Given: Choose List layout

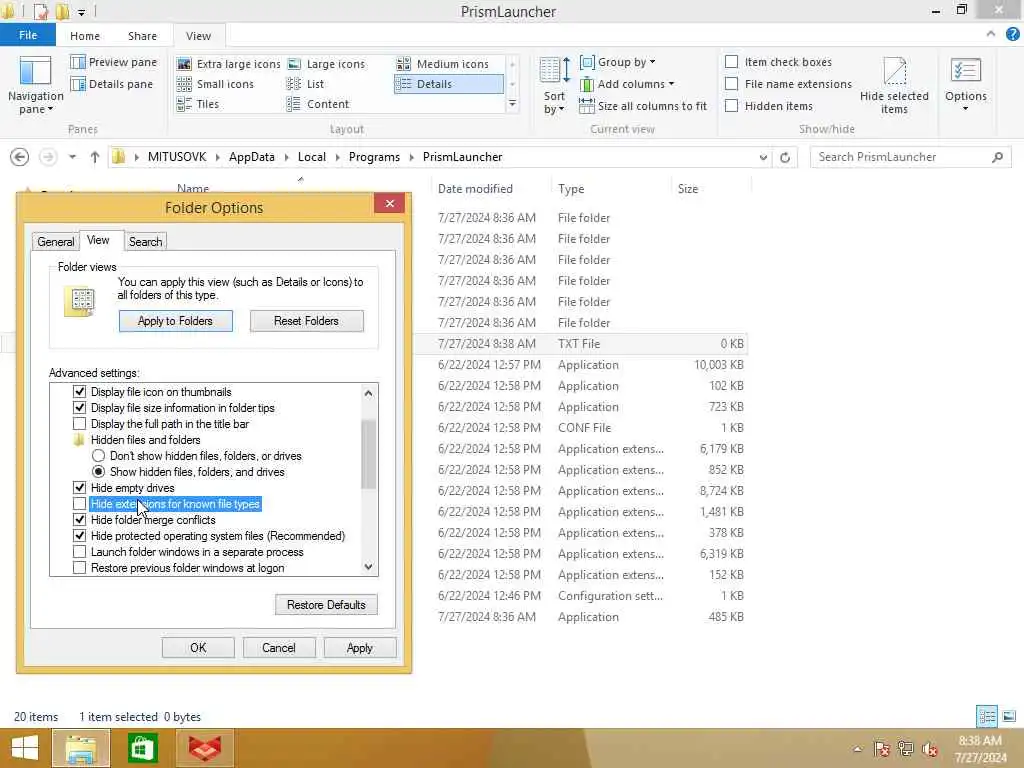Looking at the screenshot, I should pyautogui.click(x=305, y=84).
